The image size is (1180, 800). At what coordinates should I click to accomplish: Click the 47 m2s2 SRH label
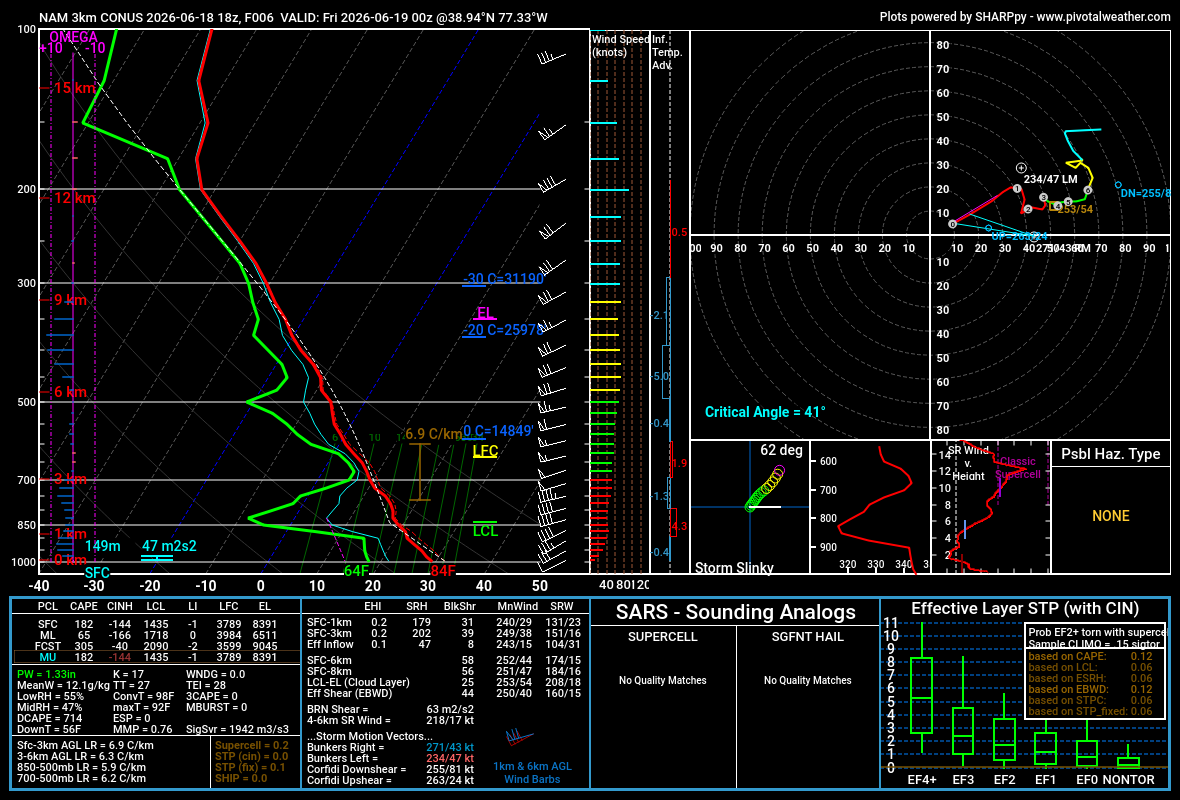169,546
